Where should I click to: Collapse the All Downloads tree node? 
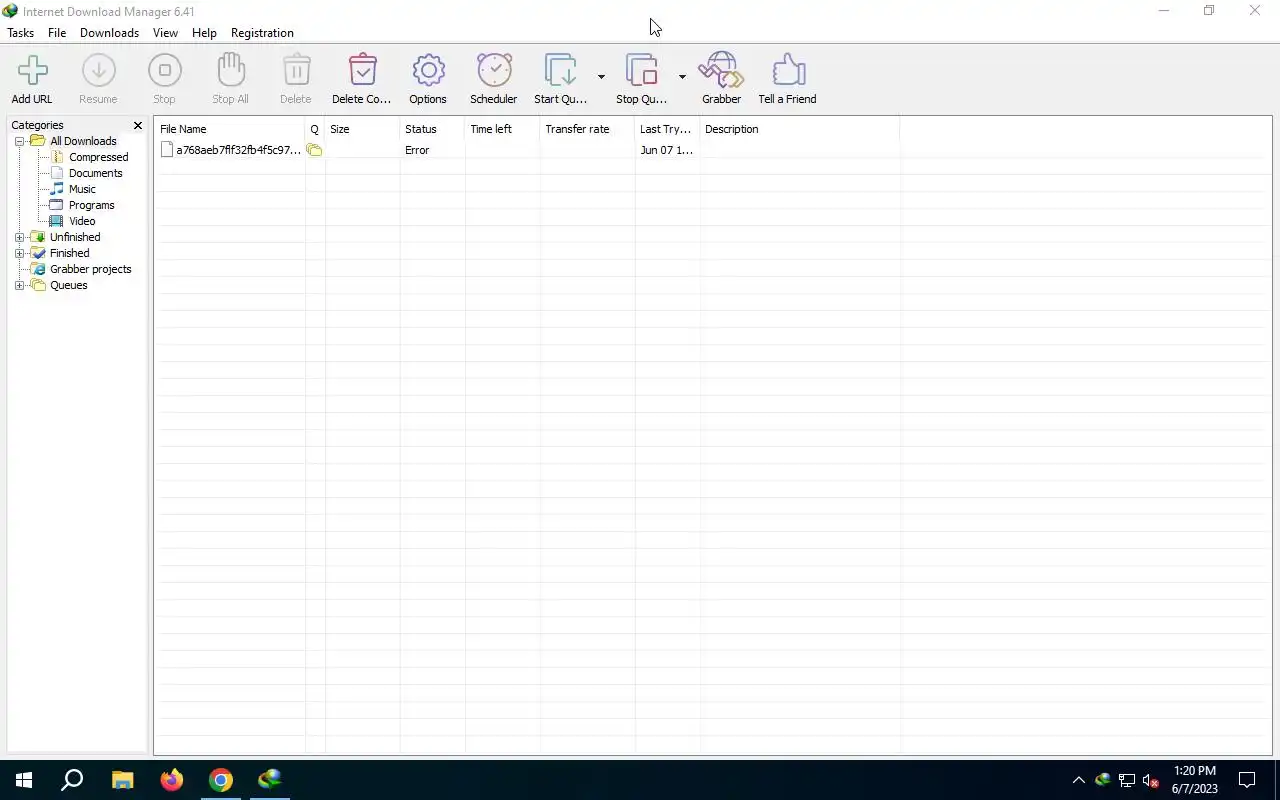pos(19,141)
